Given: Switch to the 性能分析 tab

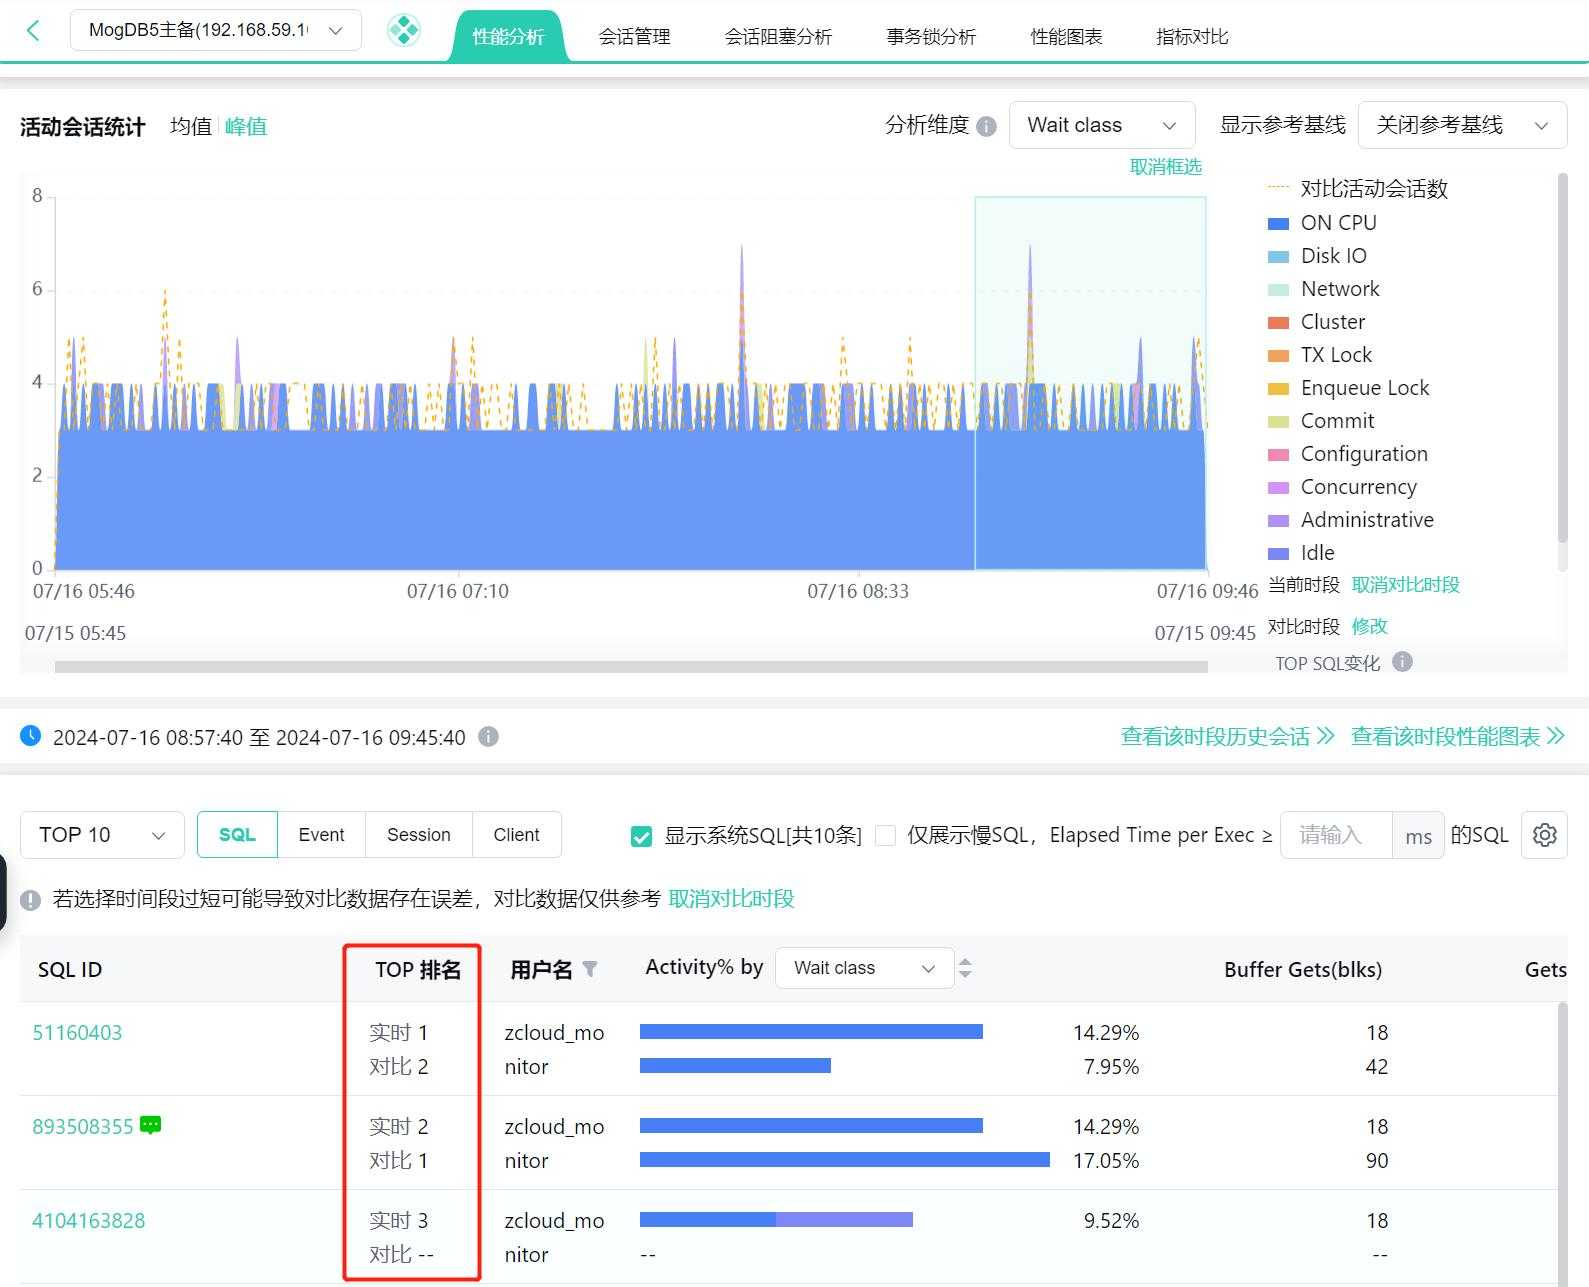Looking at the screenshot, I should click(x=508, y=37).
